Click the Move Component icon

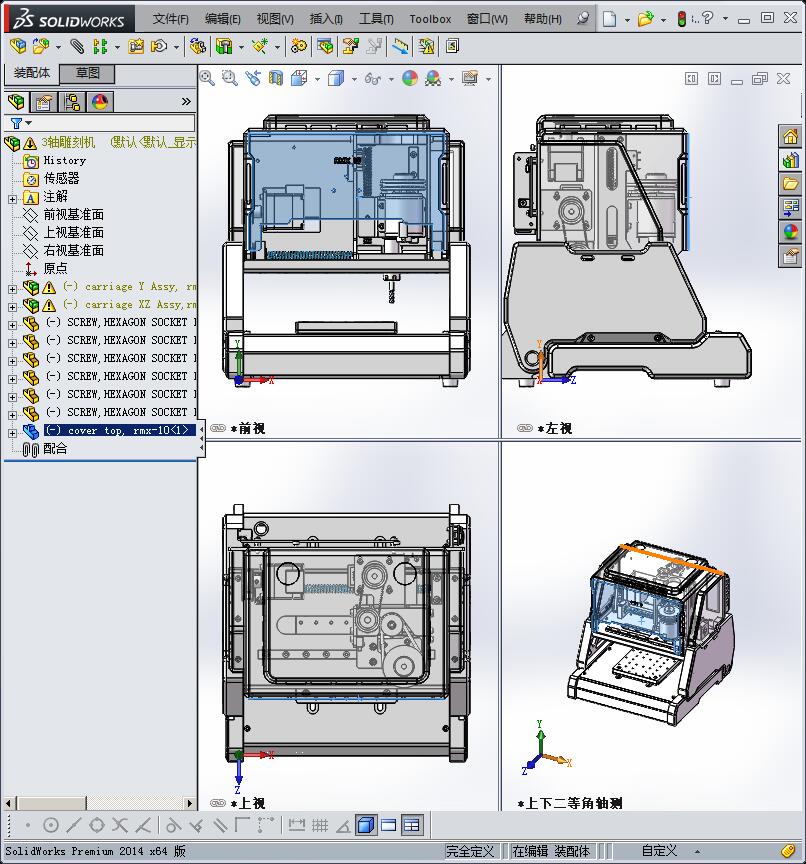[159, 46]
